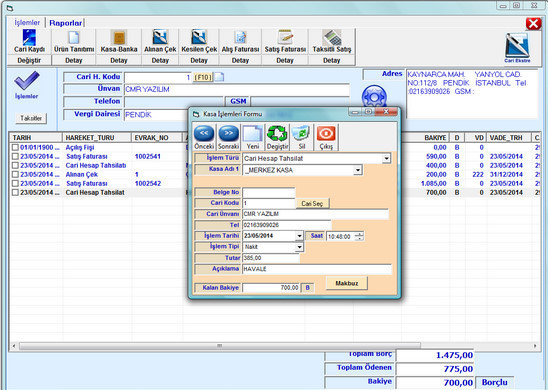Tick checkbox for Satış Faturası 1002541 row
This screenshot has width=548, height=390.
click(x=15, y=157)
